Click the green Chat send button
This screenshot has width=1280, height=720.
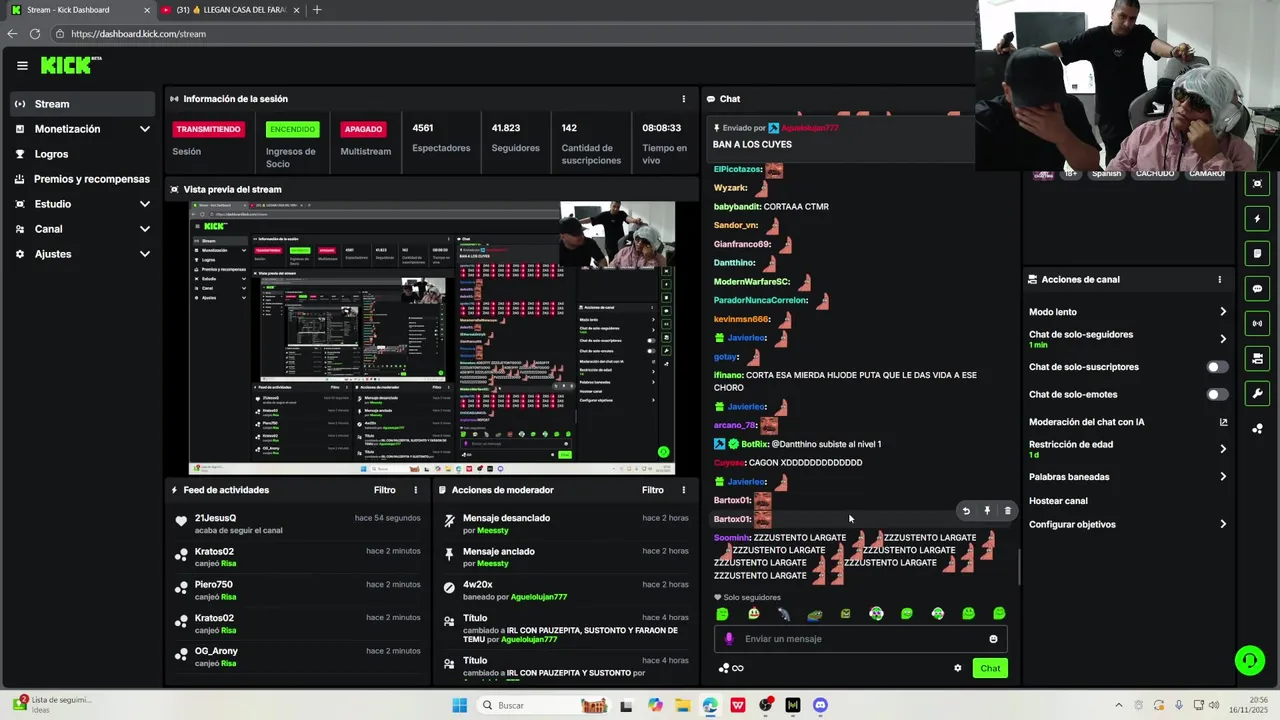pyautogui.click(x=990, y=668)
